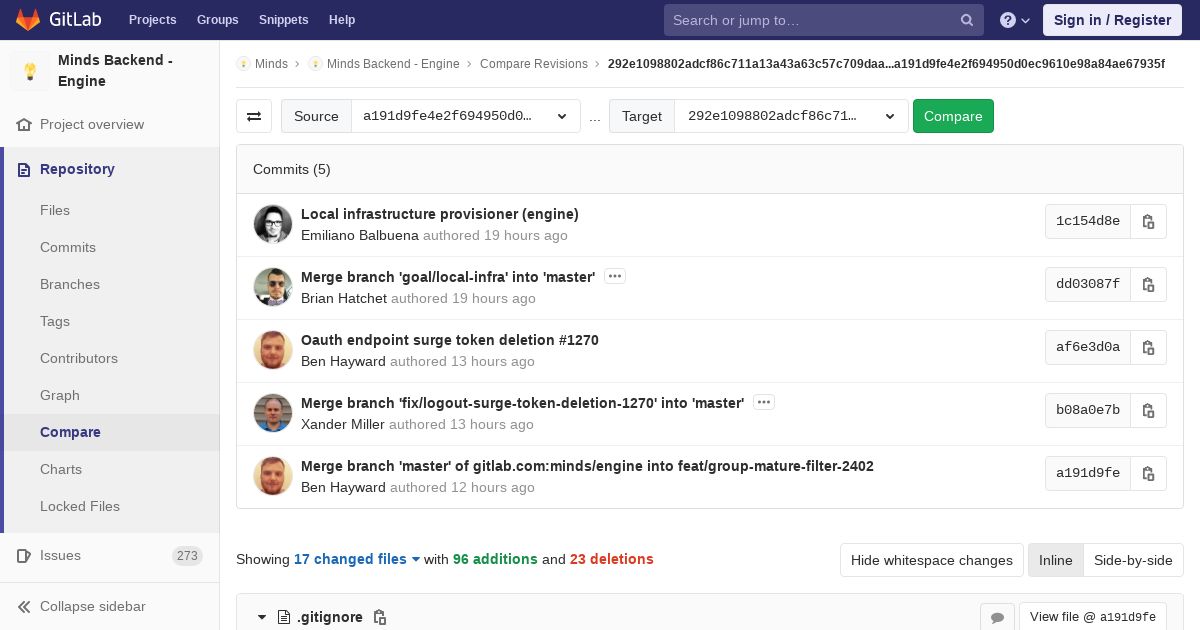
Task: Collapse the .gitignore file diff
Action: click(262, 618)
